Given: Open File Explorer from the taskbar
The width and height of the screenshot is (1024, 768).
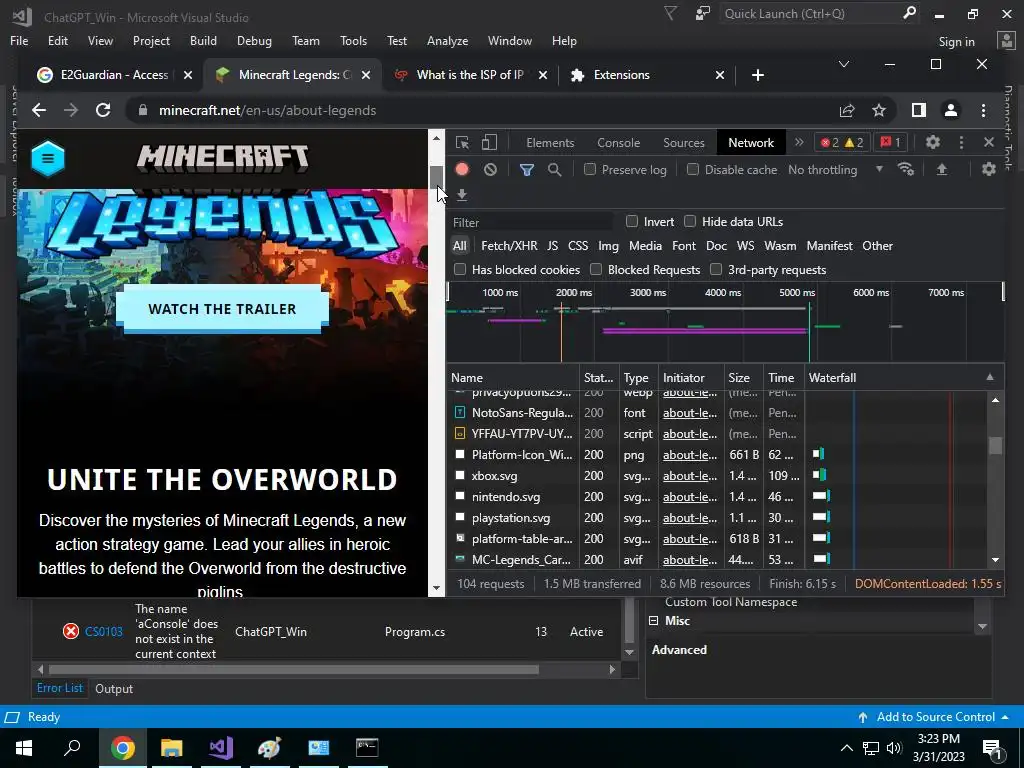Looking at the screenshot, I should [172, 747].
